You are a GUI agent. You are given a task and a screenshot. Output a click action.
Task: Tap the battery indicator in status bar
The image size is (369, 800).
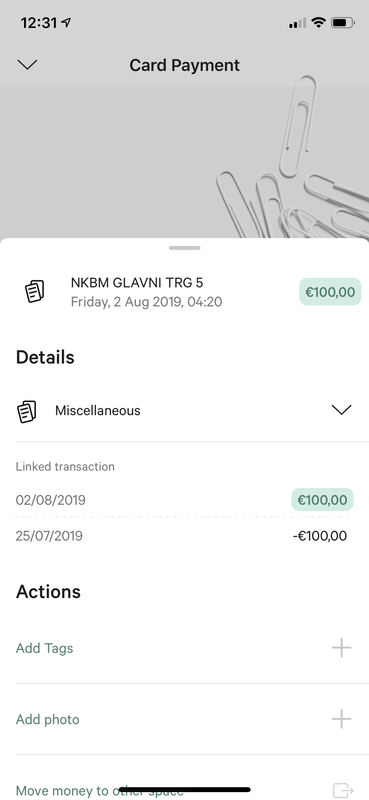342,22
